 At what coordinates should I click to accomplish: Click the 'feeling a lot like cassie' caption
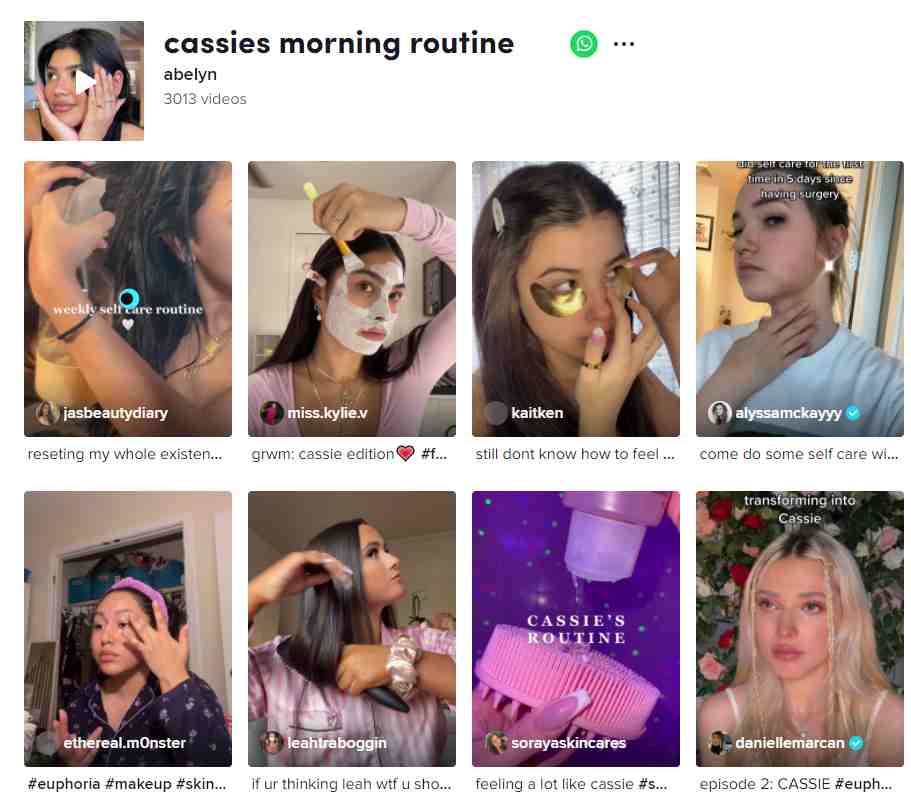571,784
